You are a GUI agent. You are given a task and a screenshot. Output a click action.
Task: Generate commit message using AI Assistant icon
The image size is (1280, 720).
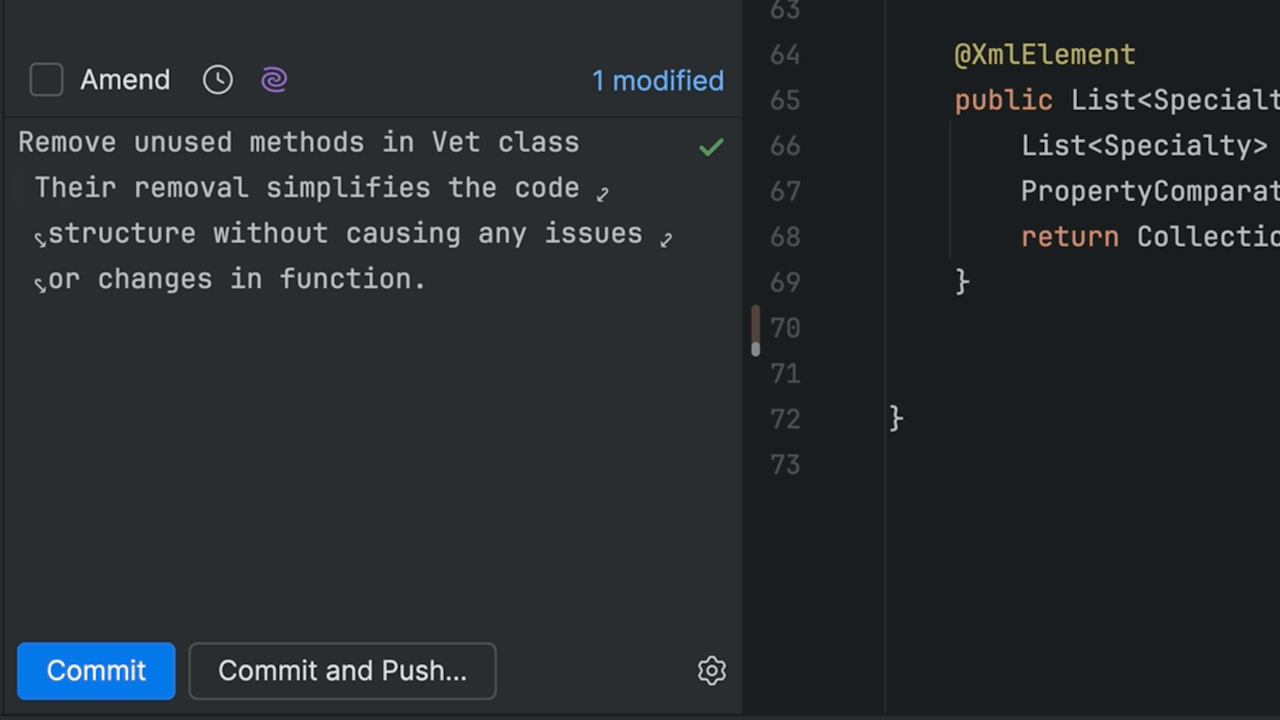click(273, 80)
